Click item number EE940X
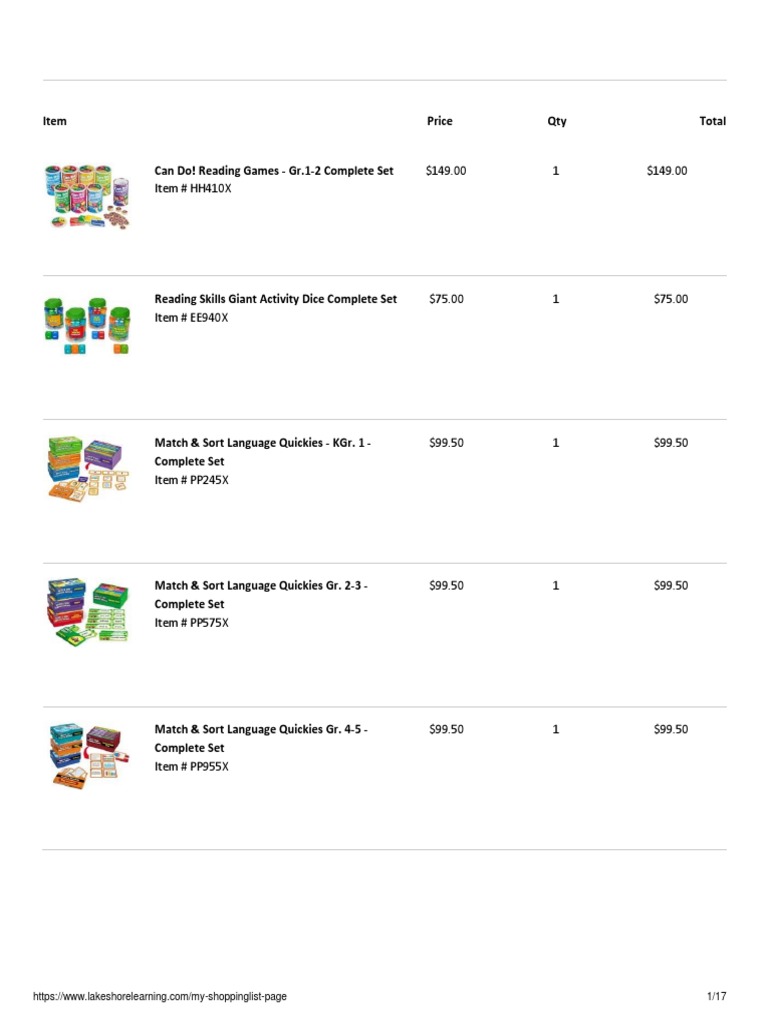 coord(192,318)
